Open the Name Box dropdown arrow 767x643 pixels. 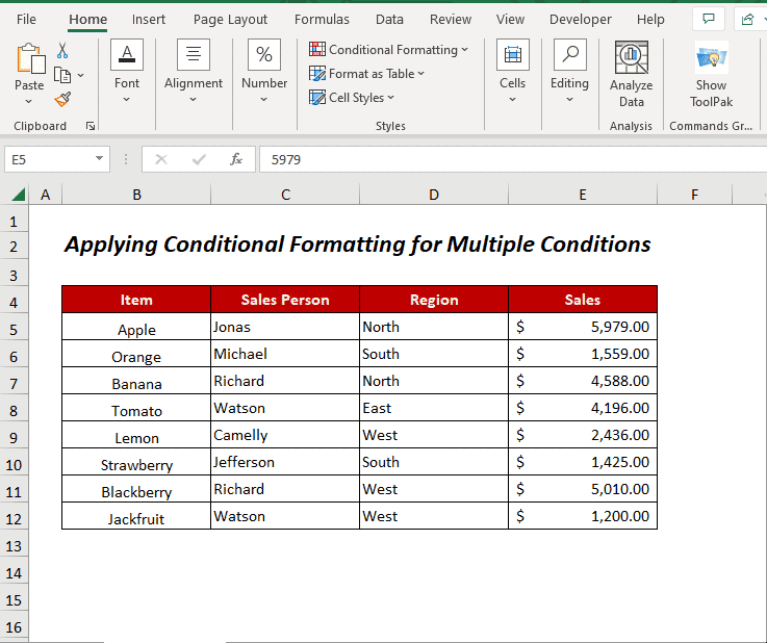pyautogui.click(x=99, y=158)
